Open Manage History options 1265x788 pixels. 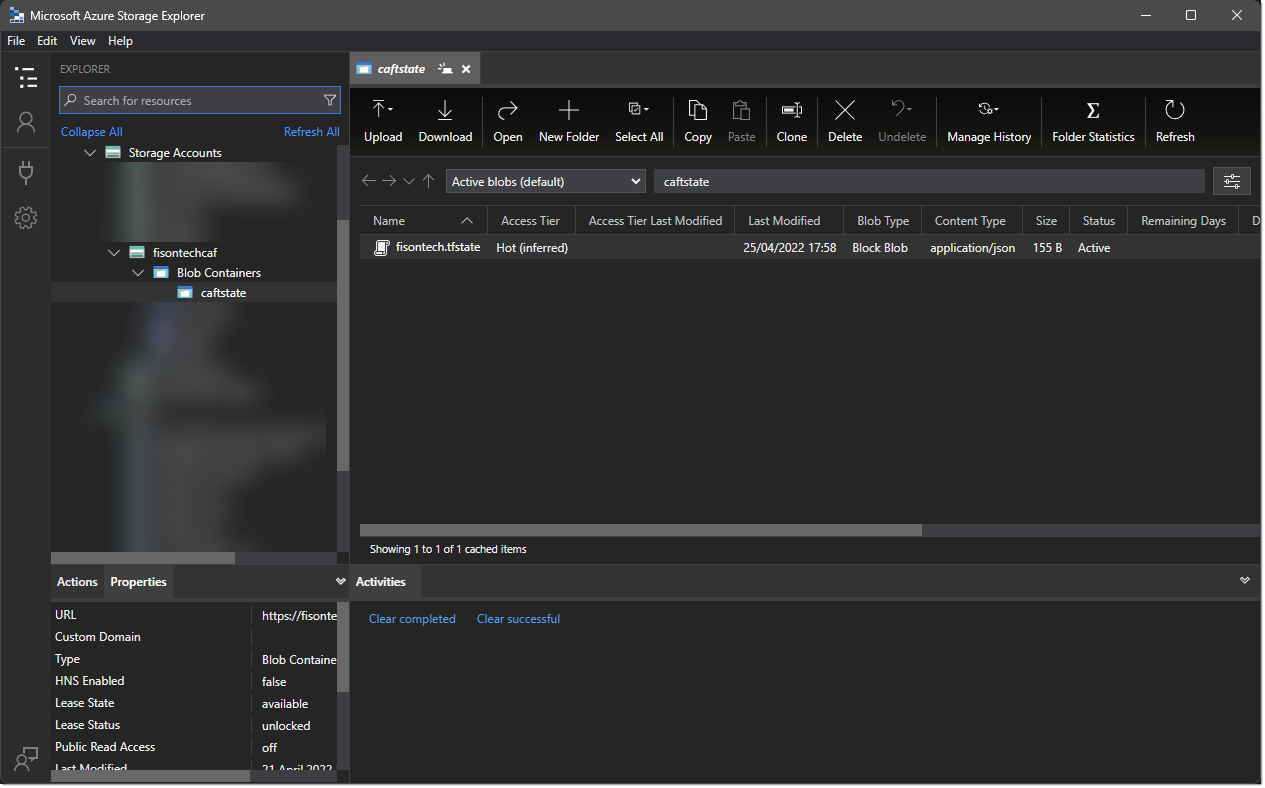tap(989, 122)
